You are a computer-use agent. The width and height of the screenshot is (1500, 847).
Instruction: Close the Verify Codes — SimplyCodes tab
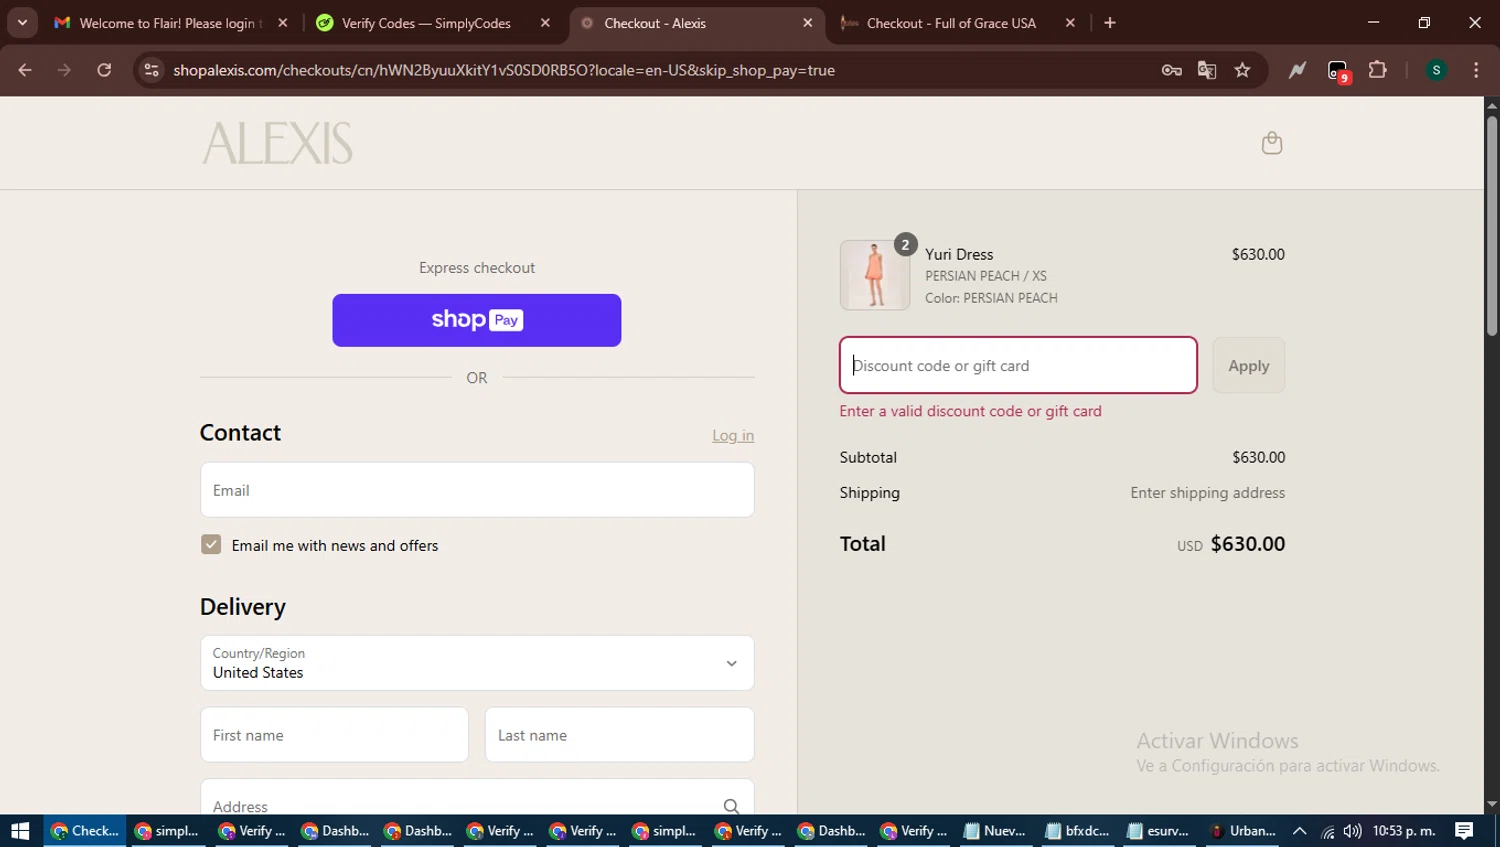(x=545, y=23)
